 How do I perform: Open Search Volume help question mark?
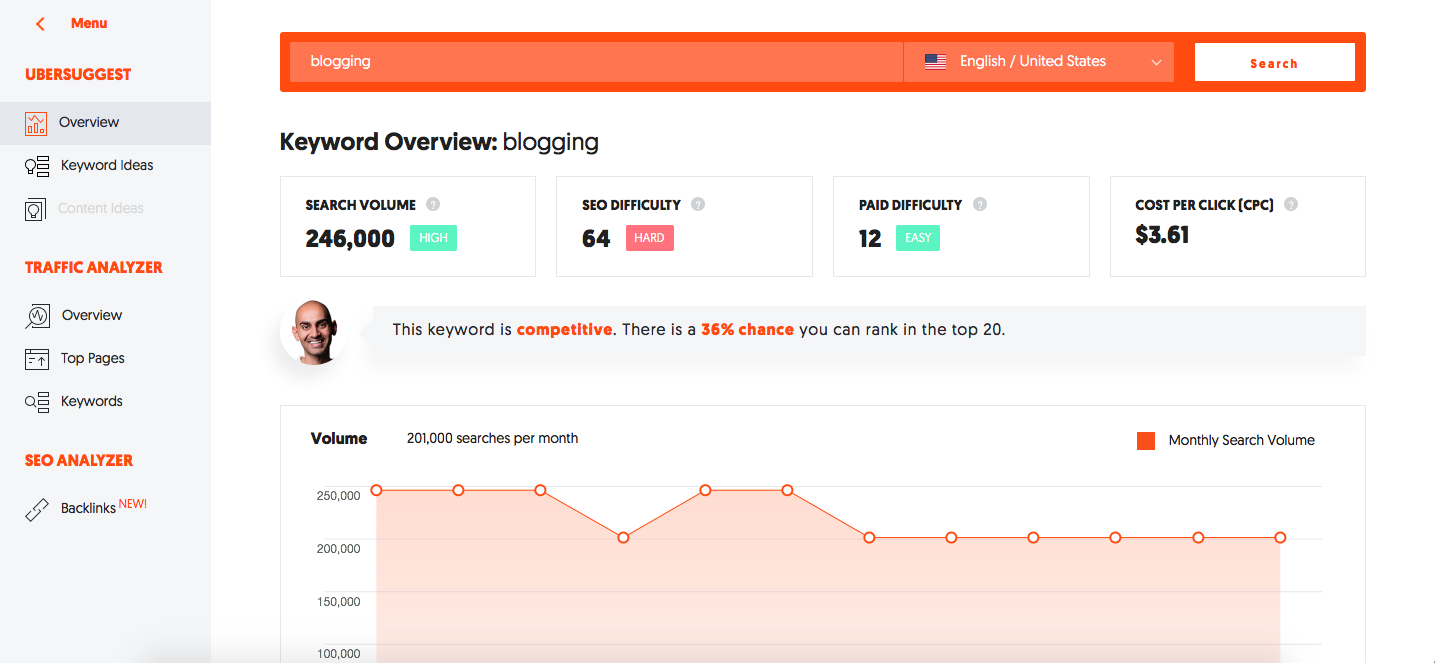pyautogui.click(x=433, y=204)
